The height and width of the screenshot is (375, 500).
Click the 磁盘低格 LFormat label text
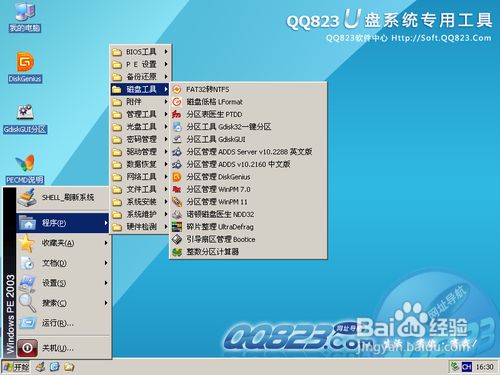[214, 102]
